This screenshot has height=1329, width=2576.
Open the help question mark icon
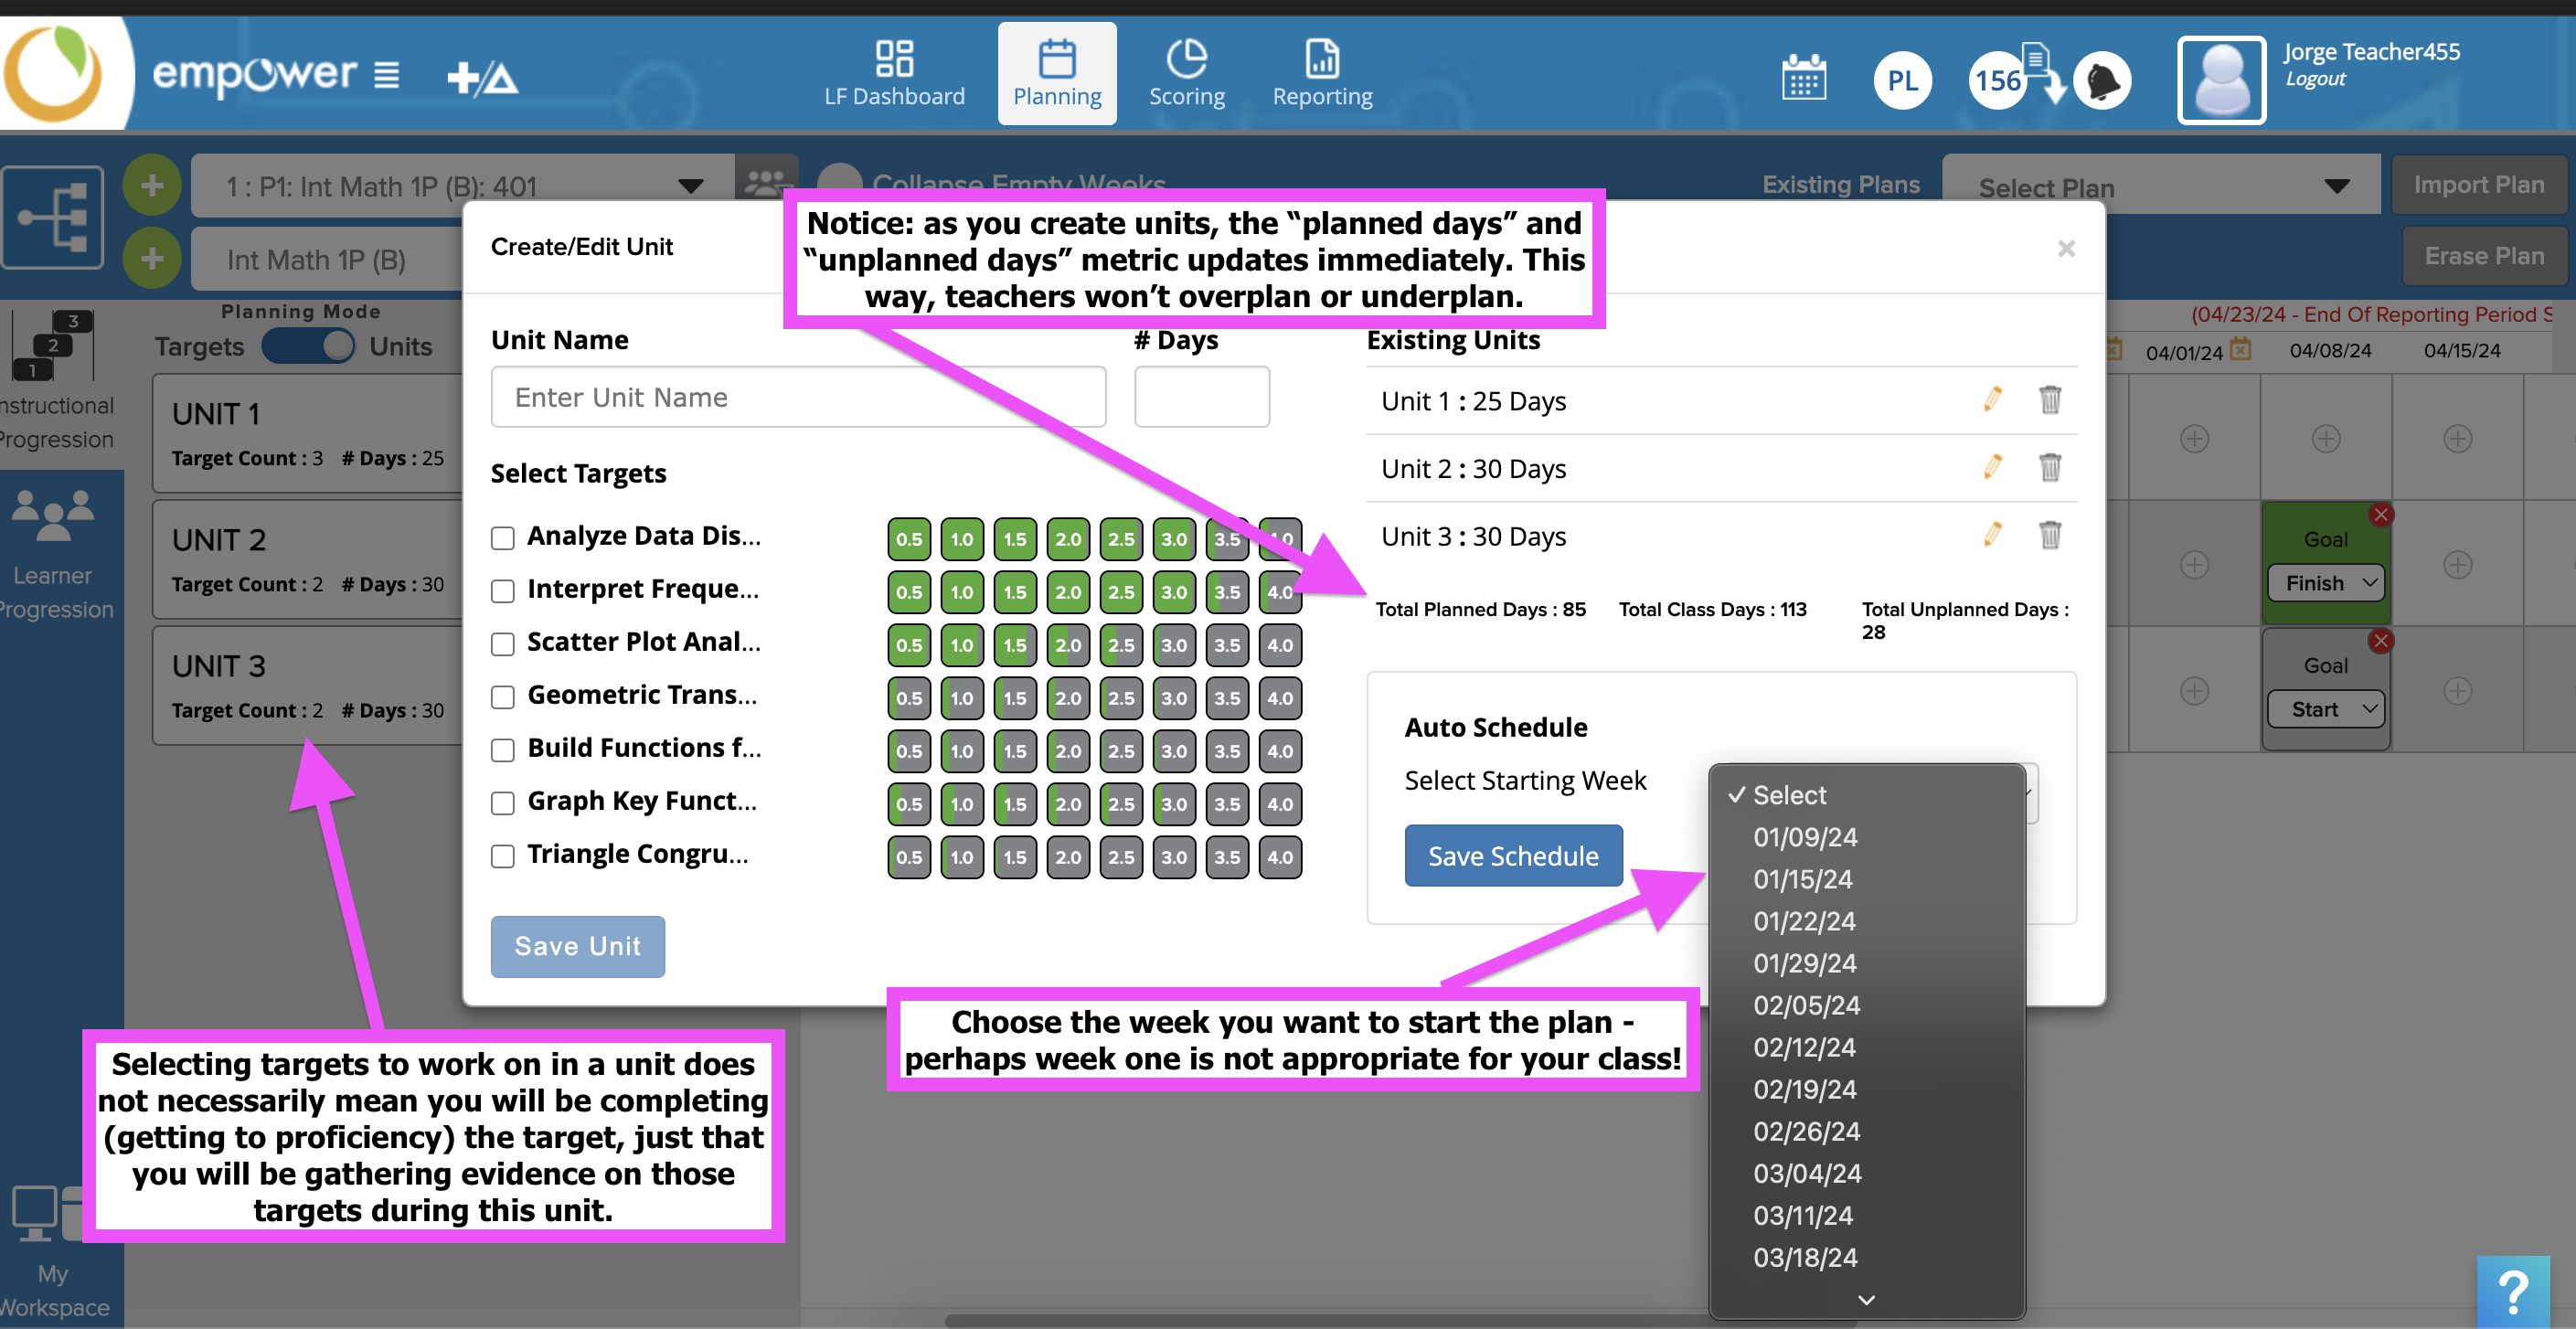pyautogui.click(x=2512, y=1291)
